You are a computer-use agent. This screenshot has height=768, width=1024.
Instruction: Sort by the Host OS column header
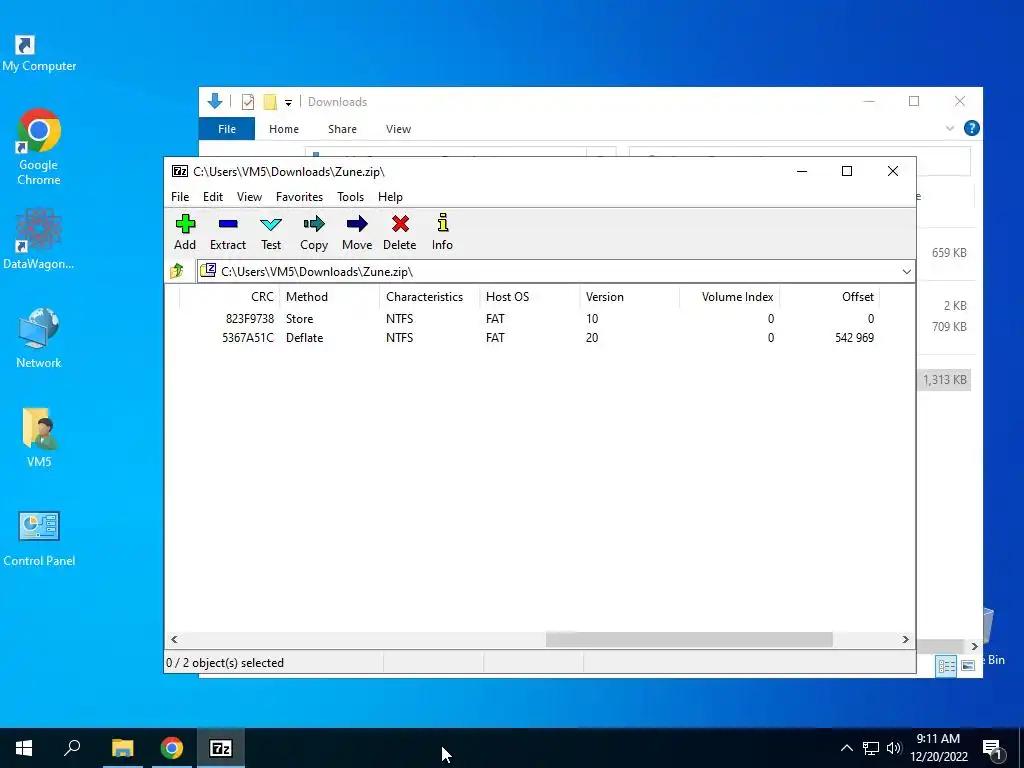pyautogui.click(x=529, y=296)
